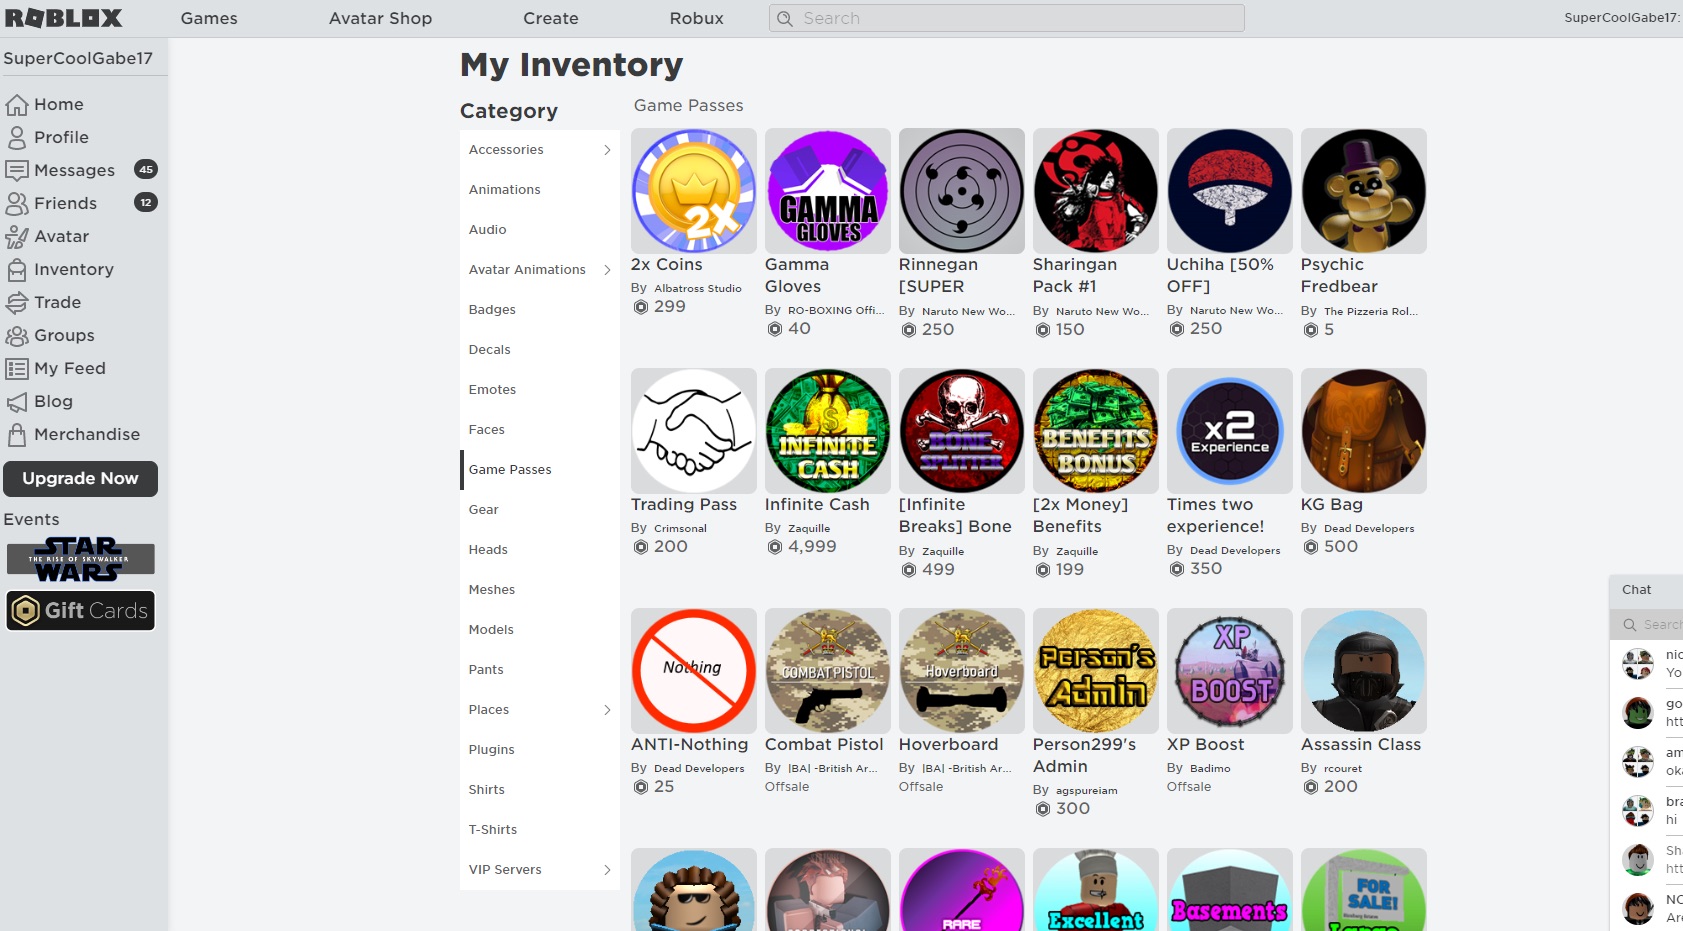The width and height of the screenshot is (1683, 931).
Task: Select the Home icon in the sidebar
Action: coord(18,104)
